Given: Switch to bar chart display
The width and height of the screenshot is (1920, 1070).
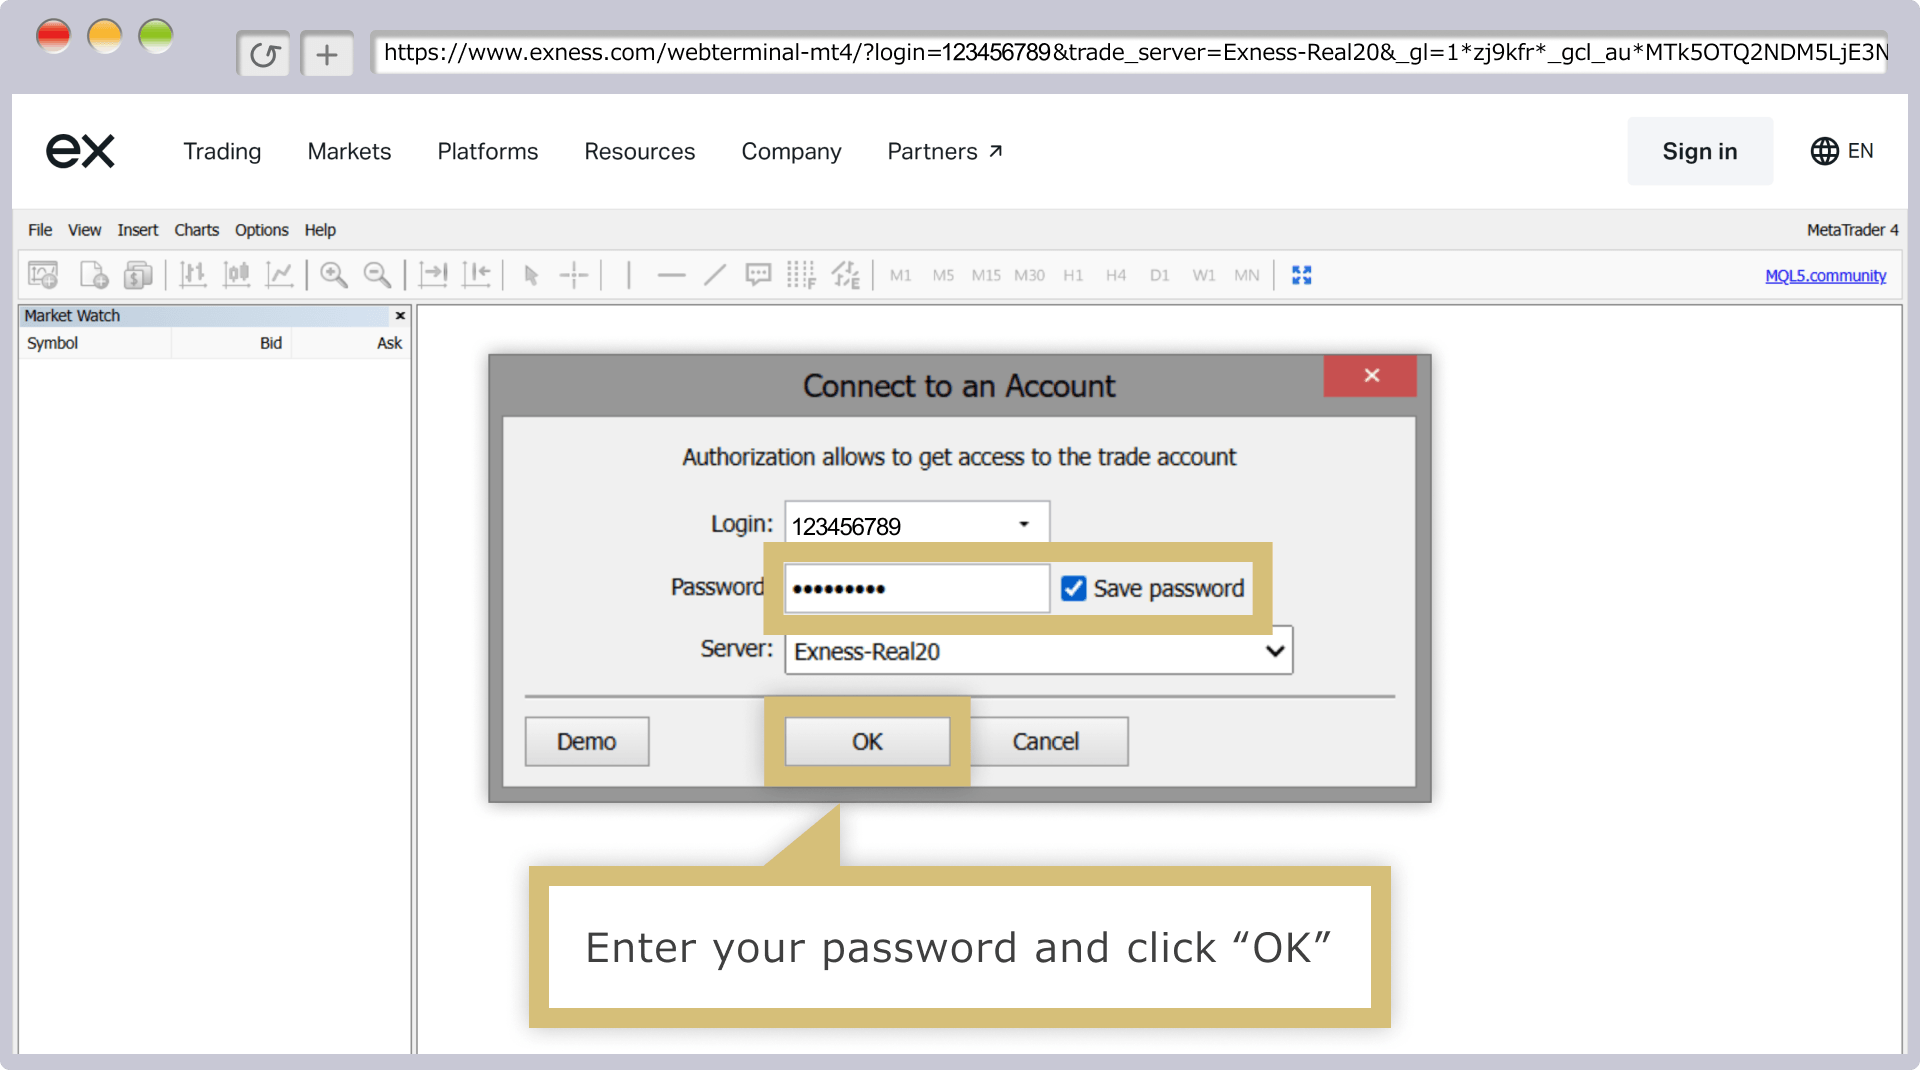Looking at the screenshot, I should pos(193,275).
